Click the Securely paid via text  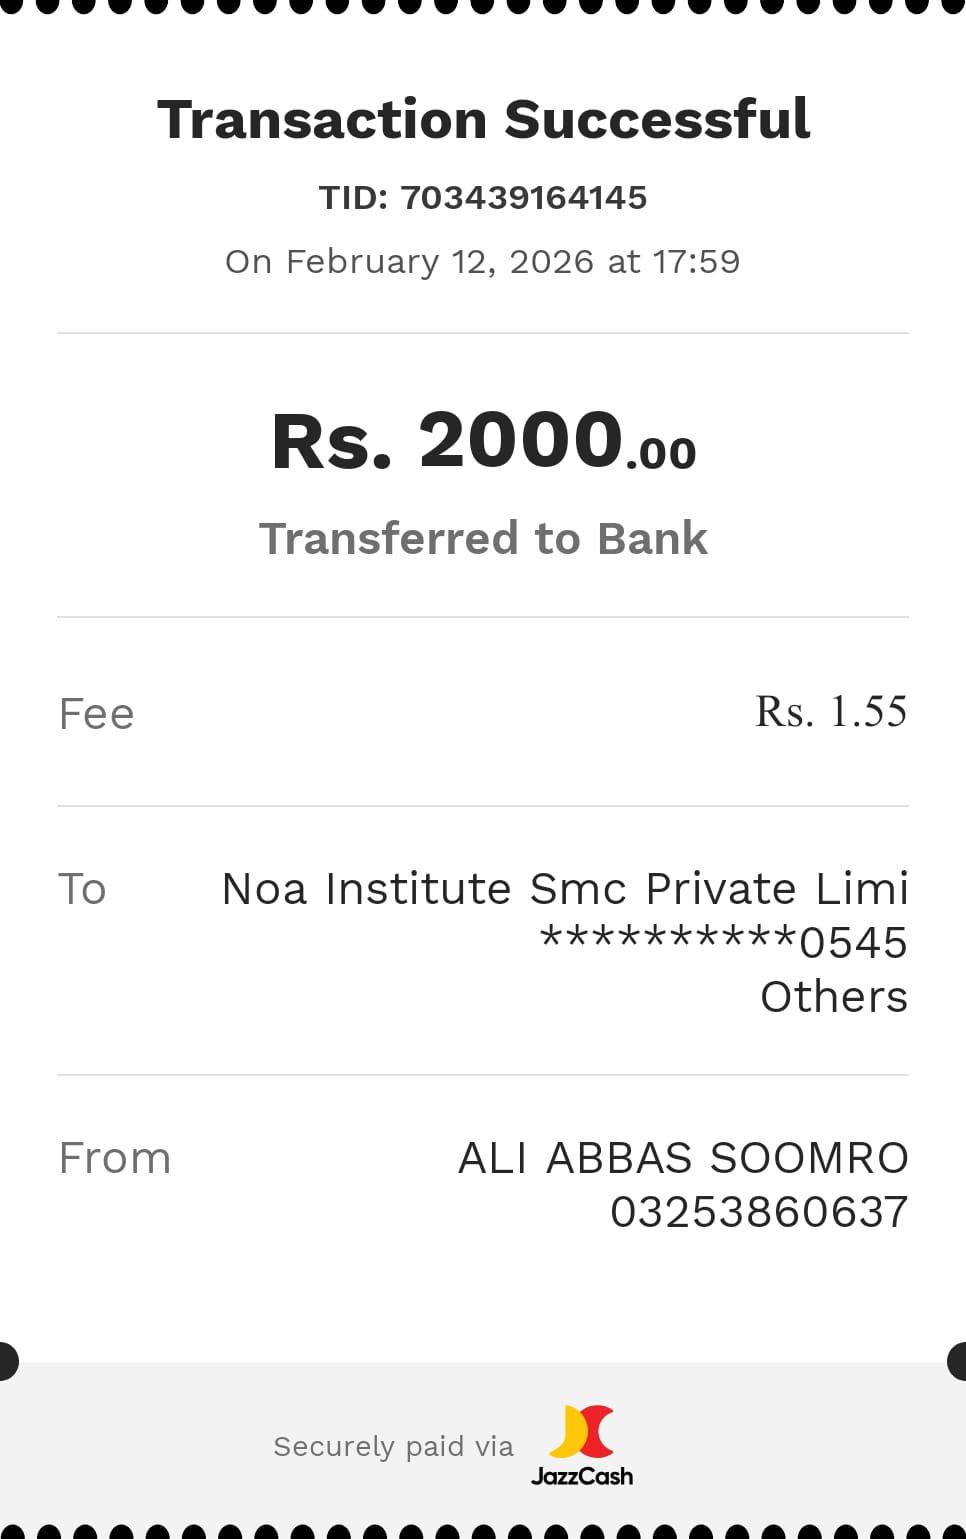393,1446
